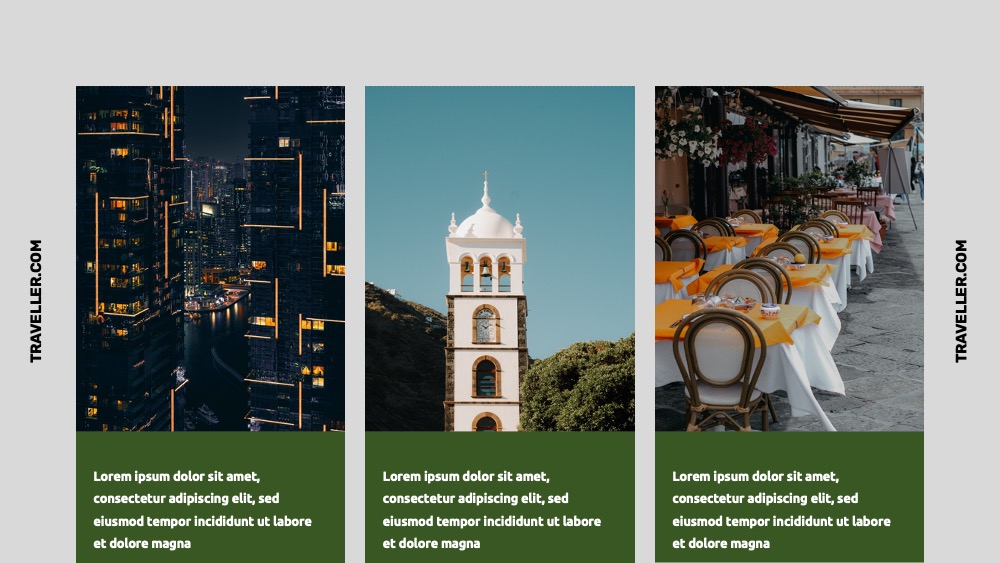Image resolution: width=1000 pixels, height=563 pixels.
Task: Select Lorem ipsum text under bell tower
Action: (492, 509)
